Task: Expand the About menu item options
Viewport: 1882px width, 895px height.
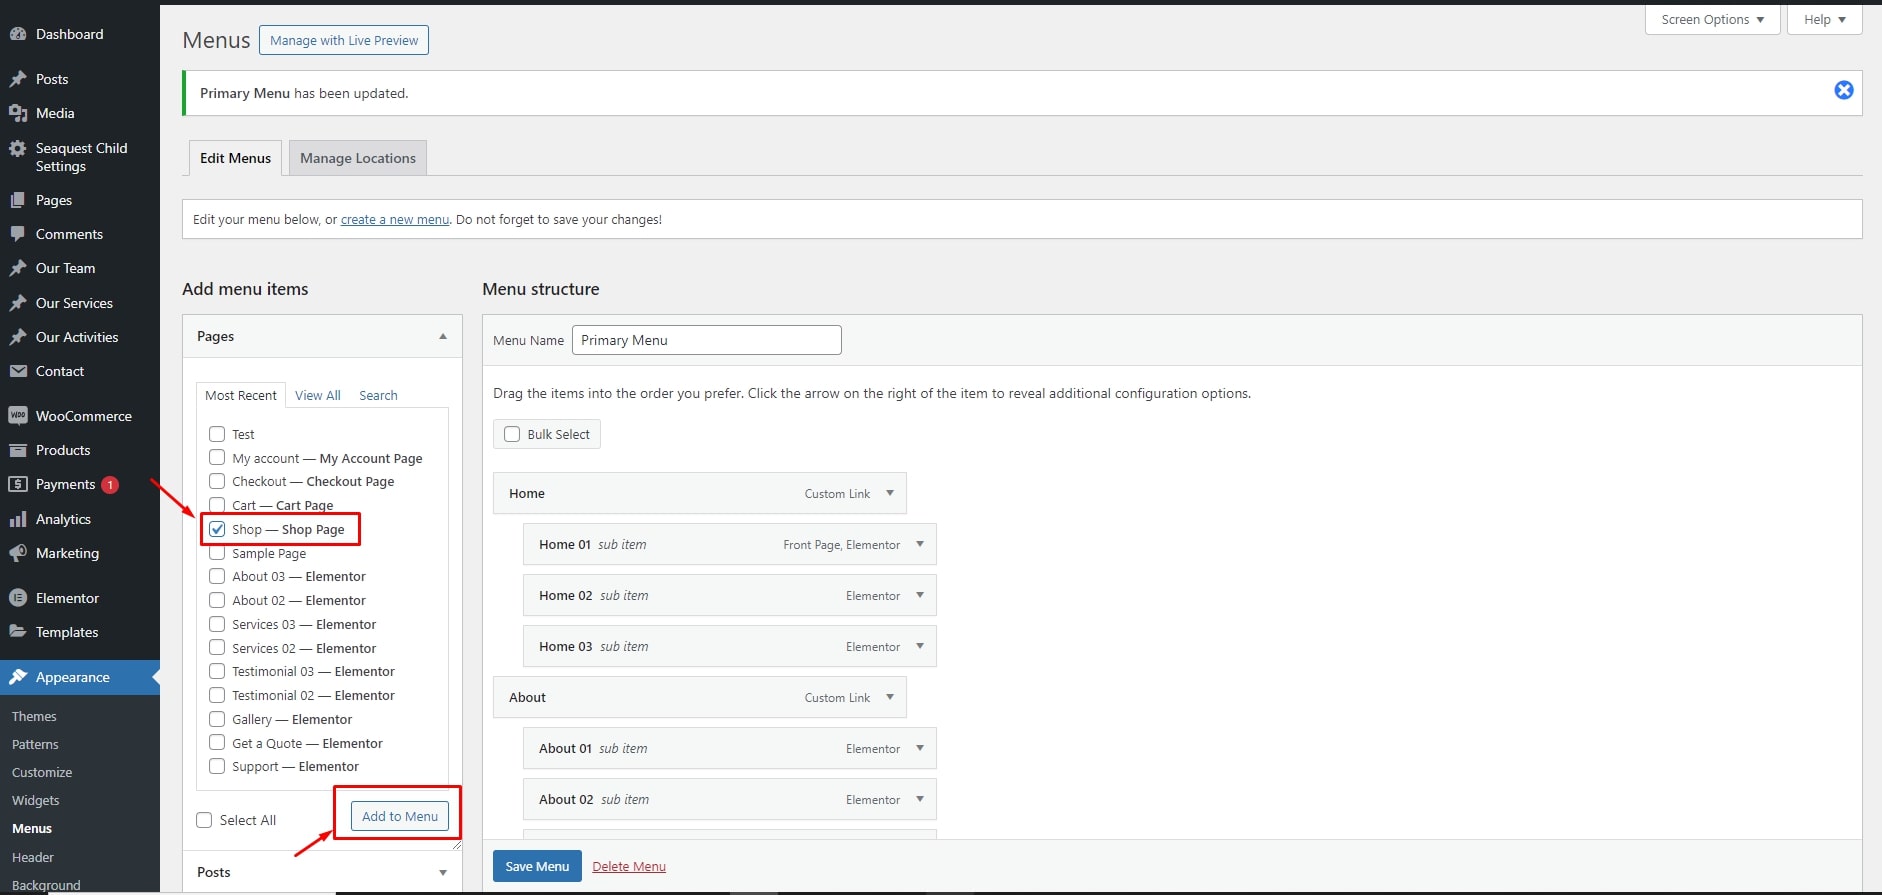Action: click(x=890, y=697)
